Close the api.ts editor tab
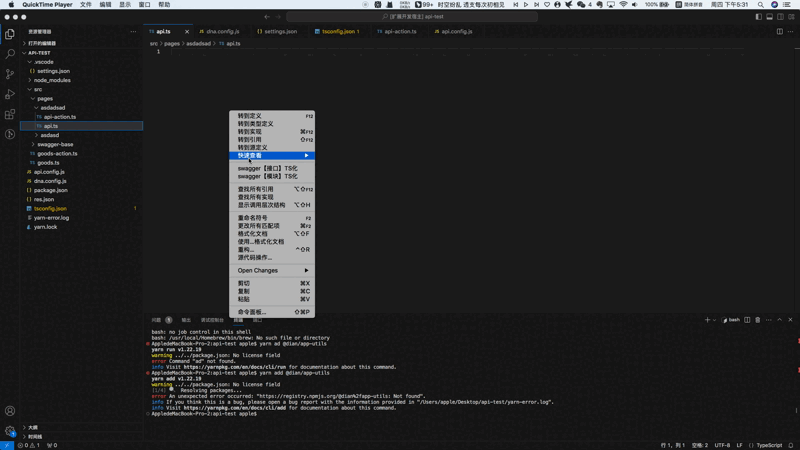Viewport: 800px width, 450px height. coord(187,32)
